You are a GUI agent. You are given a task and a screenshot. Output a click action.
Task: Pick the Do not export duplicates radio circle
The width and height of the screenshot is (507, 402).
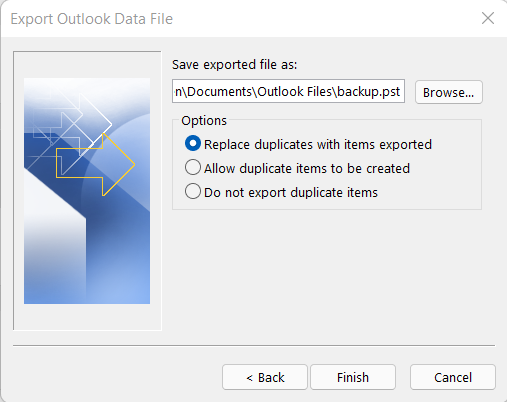pos(193,192)
